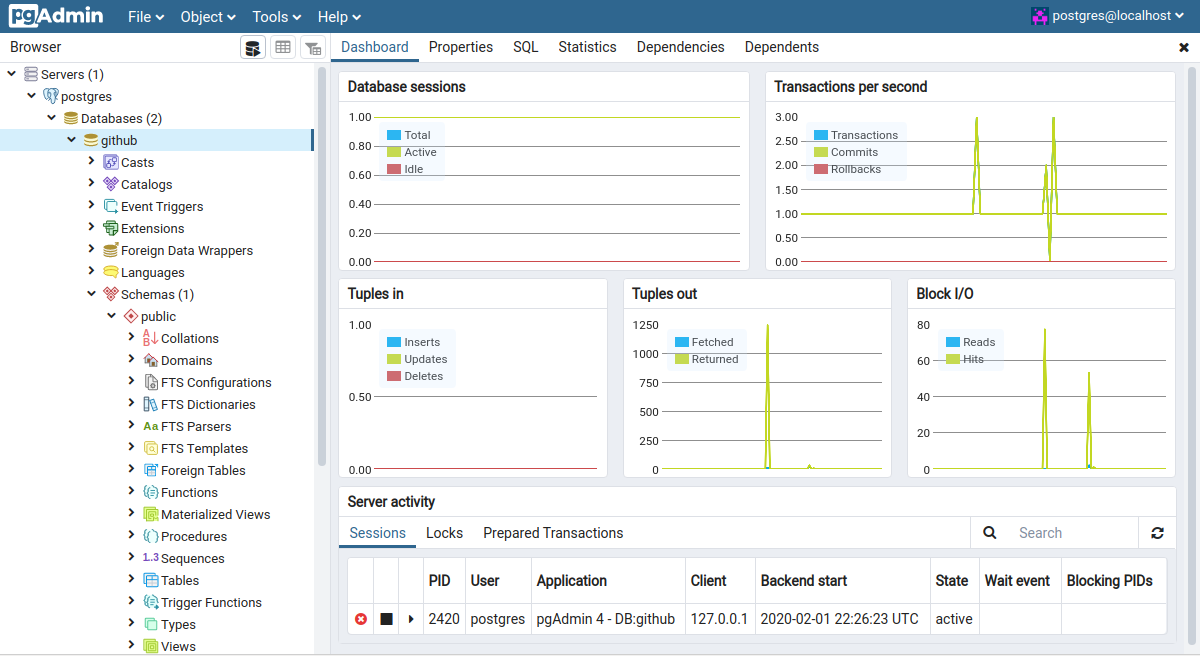Click the Catalogs node icon

pyautogui.click(x=111, y=184)
